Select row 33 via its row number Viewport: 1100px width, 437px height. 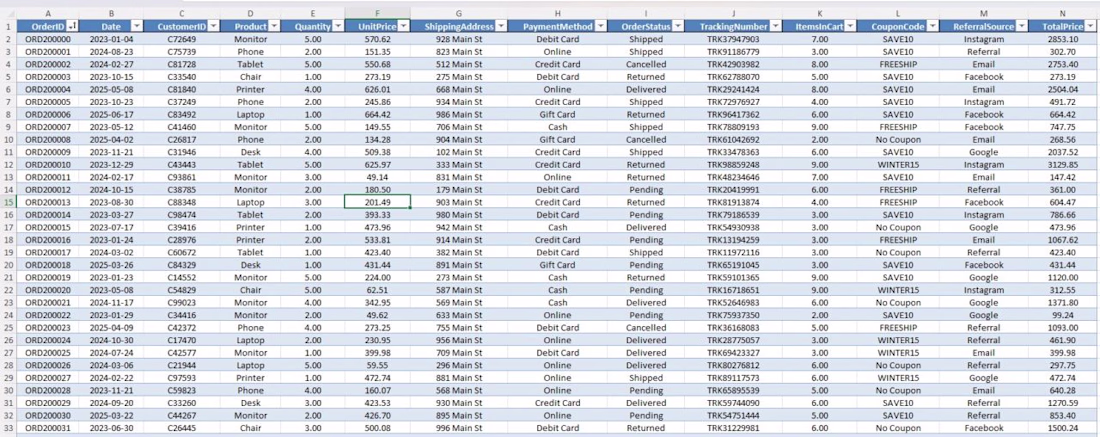click(x=8, y=428)
